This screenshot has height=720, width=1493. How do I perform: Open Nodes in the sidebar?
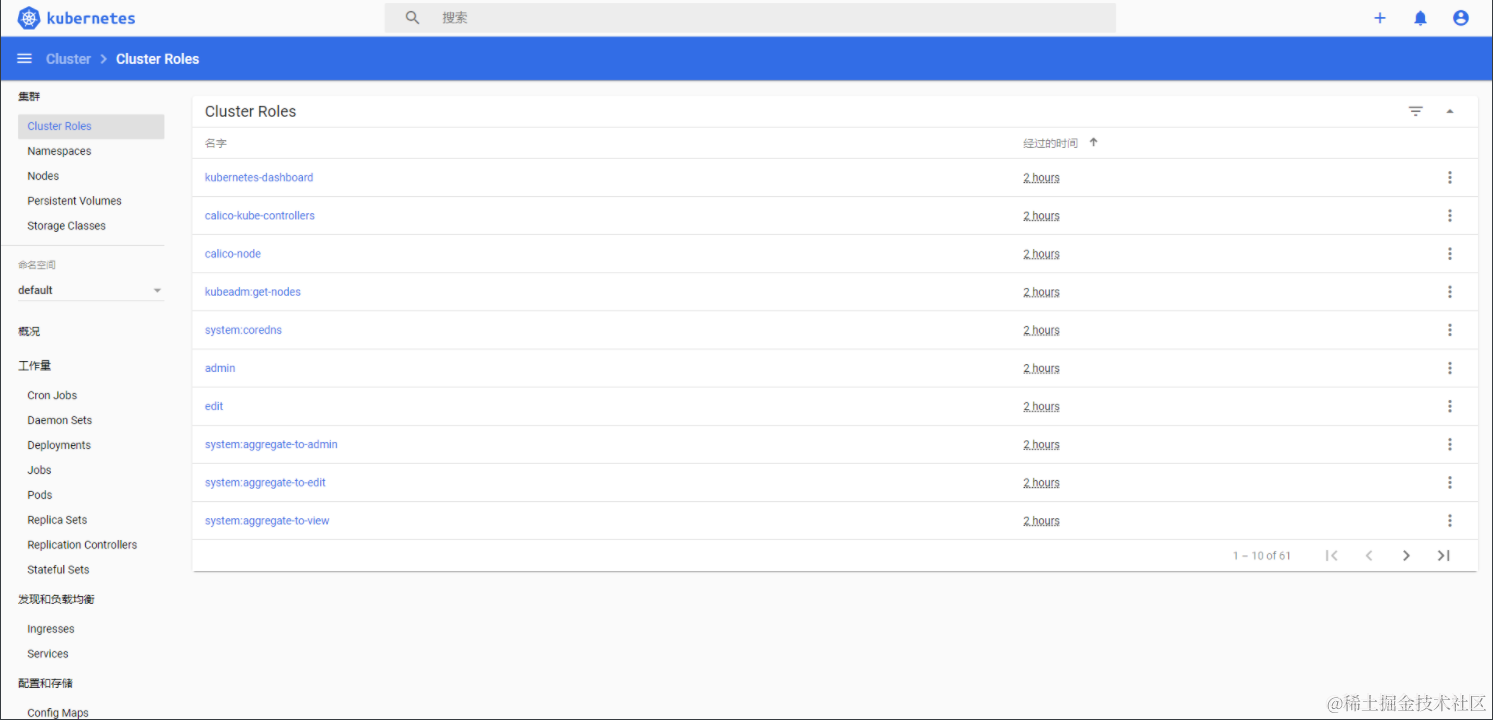tap(43, 176)
